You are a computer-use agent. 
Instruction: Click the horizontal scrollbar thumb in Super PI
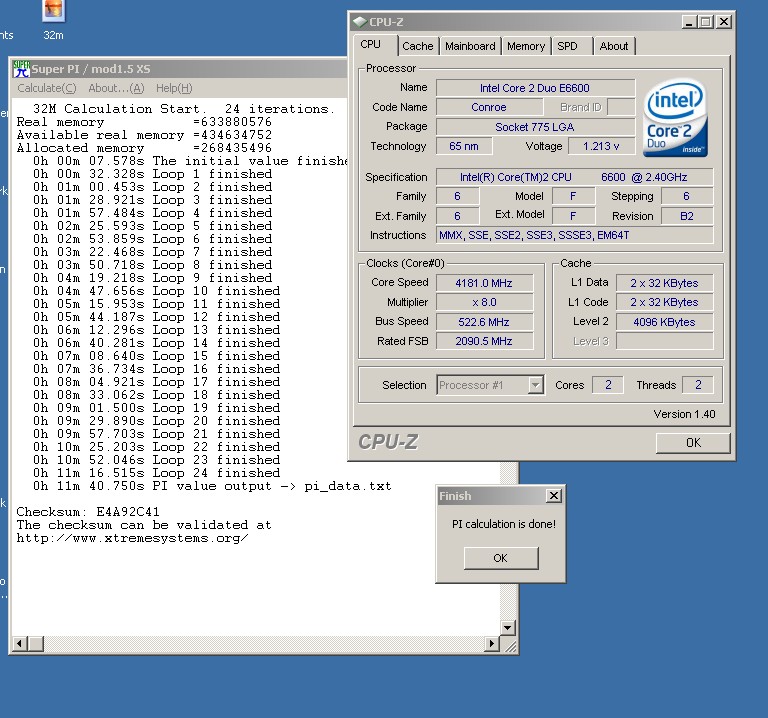pyautogui.click(x=35, y=643)
